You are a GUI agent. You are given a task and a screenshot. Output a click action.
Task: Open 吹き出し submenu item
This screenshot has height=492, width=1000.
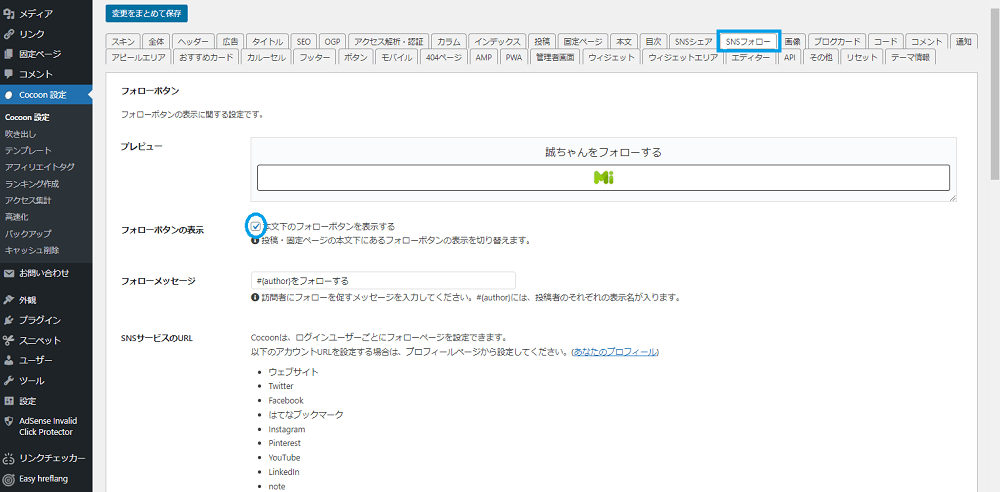(x=21, y=134)
